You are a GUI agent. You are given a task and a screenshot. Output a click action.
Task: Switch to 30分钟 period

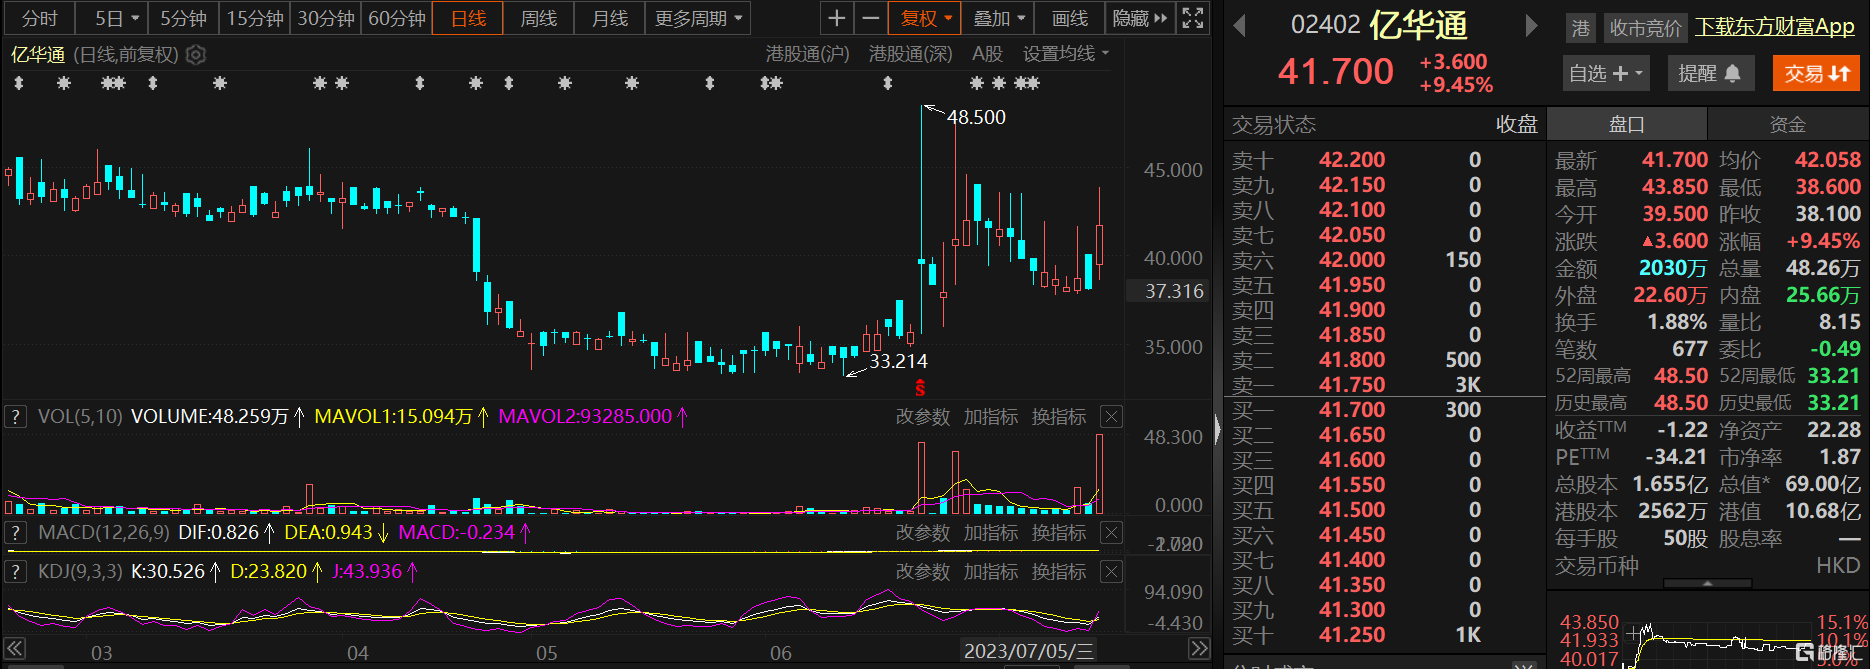point(326,18)
